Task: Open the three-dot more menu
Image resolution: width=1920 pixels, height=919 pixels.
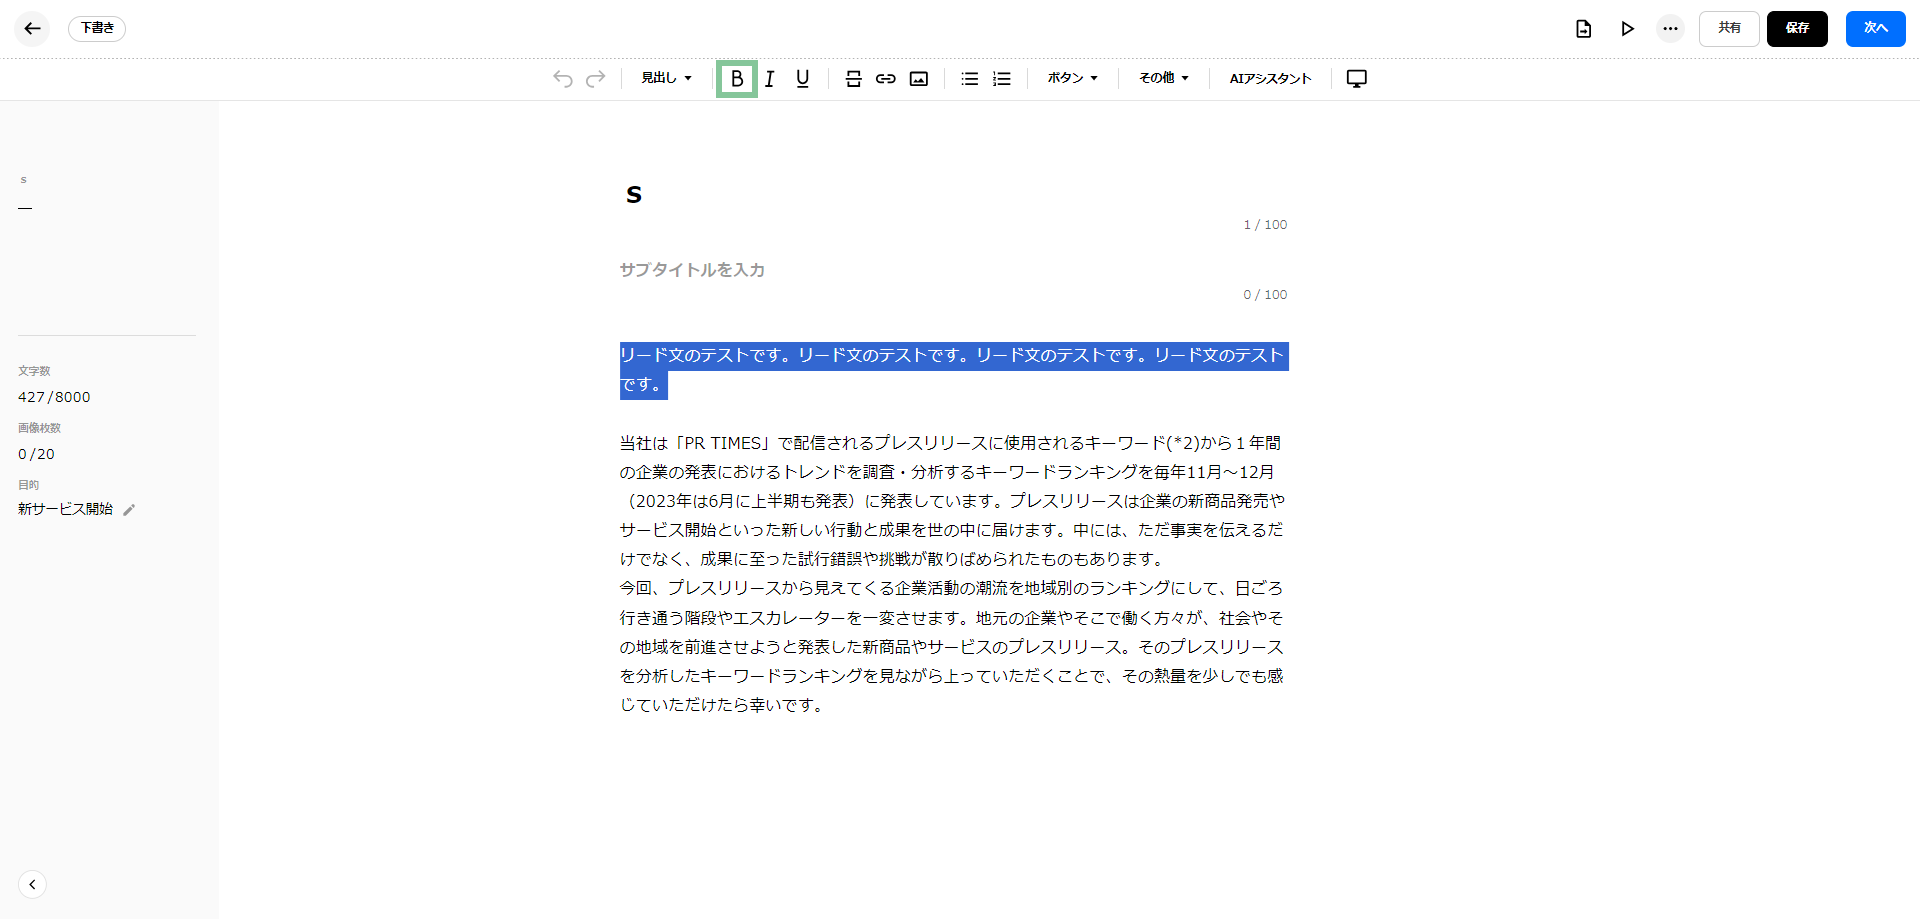Action: 1670,29
